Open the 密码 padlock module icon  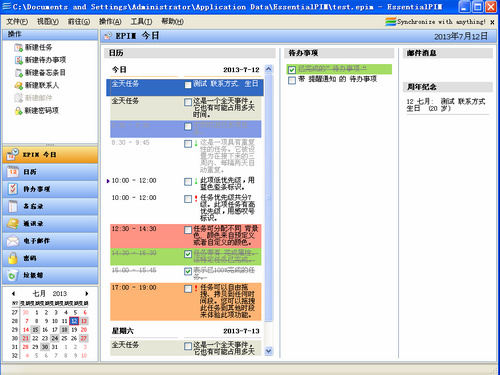click(x=13, y=258)
